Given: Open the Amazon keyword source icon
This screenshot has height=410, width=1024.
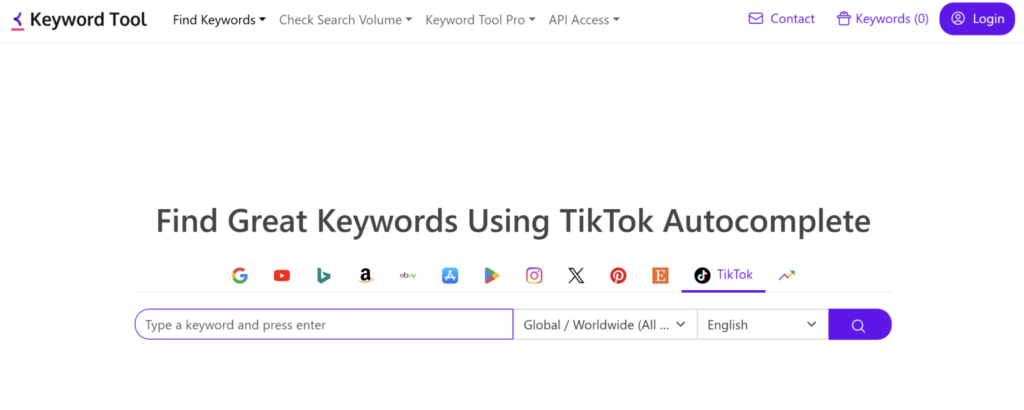Looking at the screenshot, I should click(366, 276).
